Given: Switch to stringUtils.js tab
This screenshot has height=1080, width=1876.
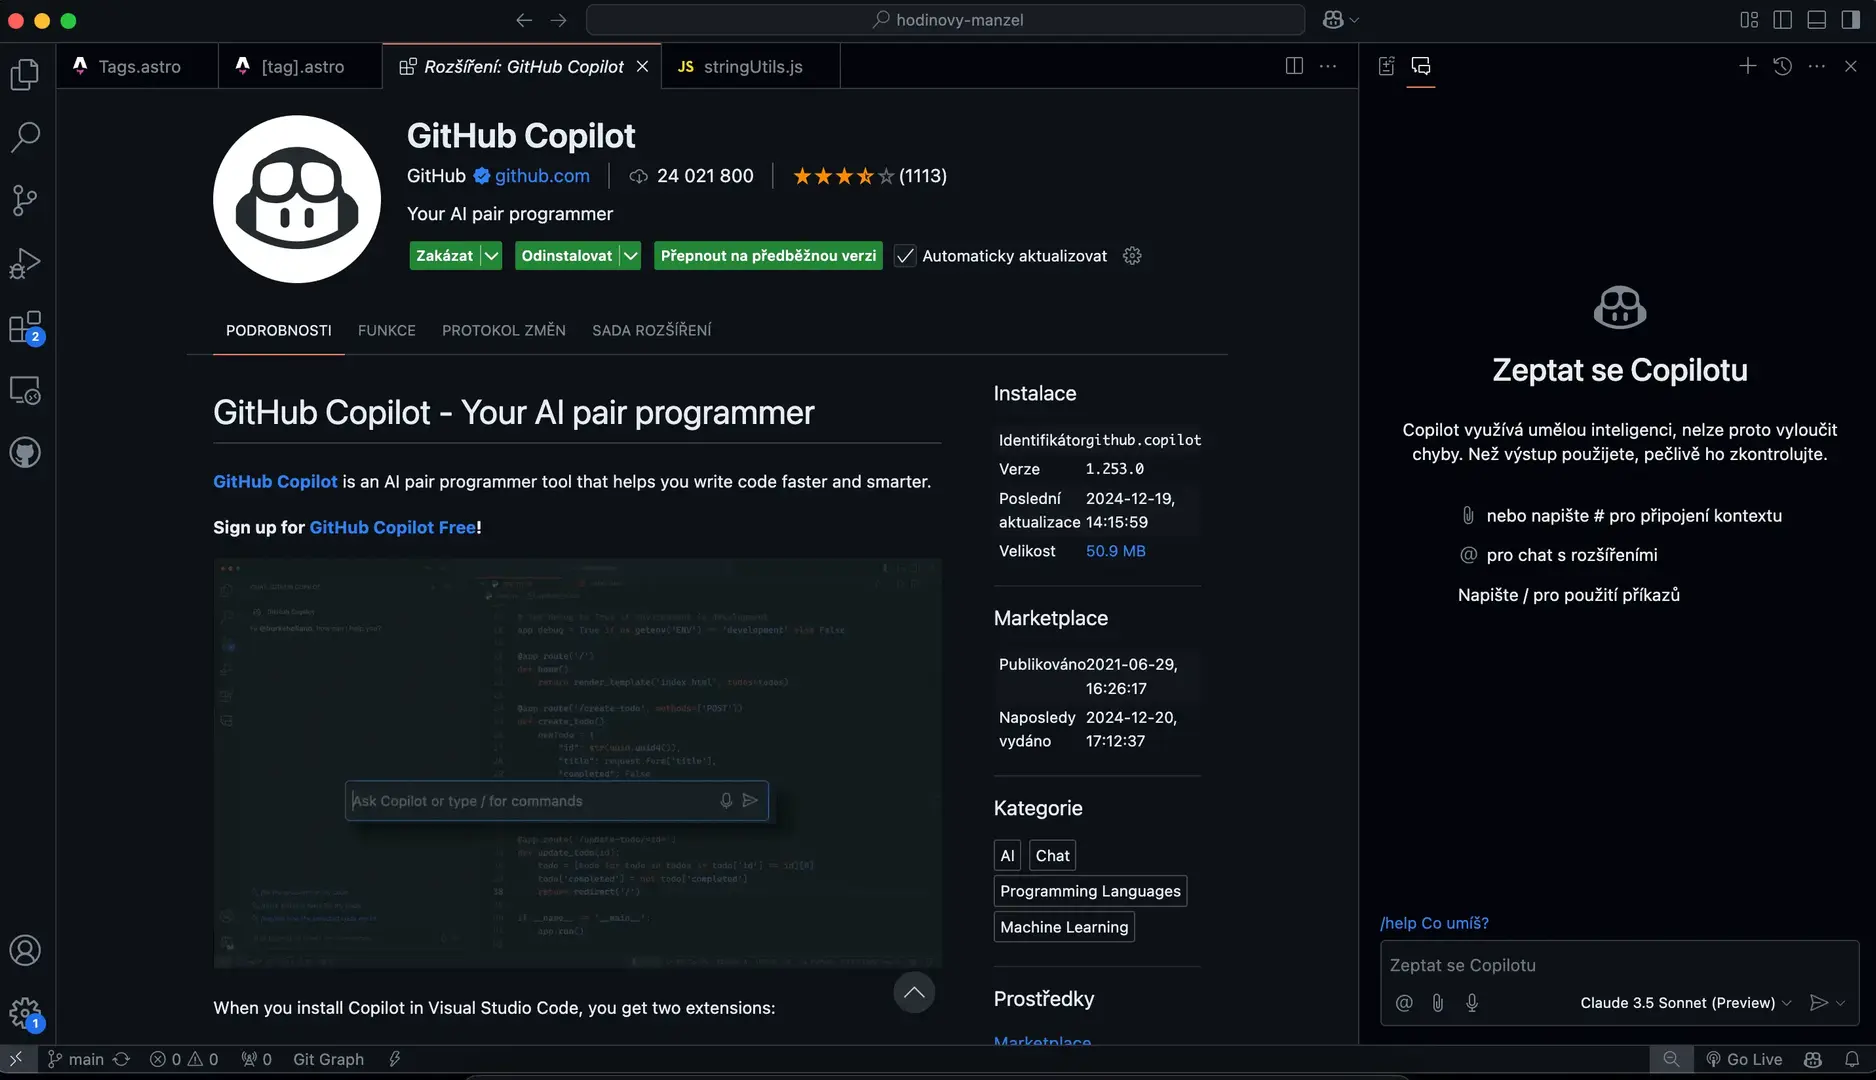Looking at the screenshot, I should click(751, 66).
